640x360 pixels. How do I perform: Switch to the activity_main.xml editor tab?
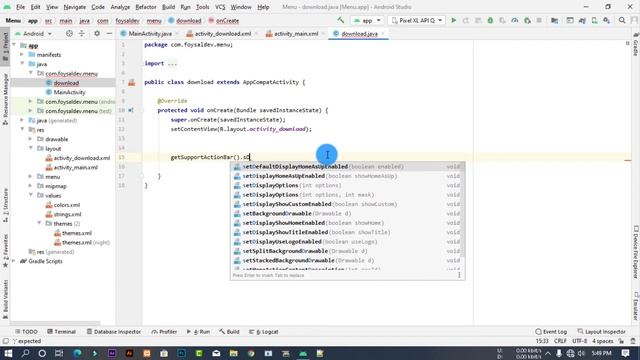pyautogui.click(x=296, y=33)
